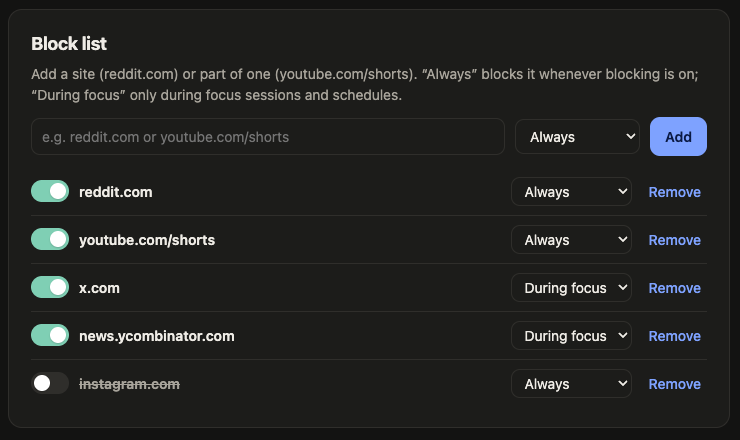This screenshot has height=440, width=740.
Task: Remove news.ycombinator.com entry
Action: pos(674,336)
